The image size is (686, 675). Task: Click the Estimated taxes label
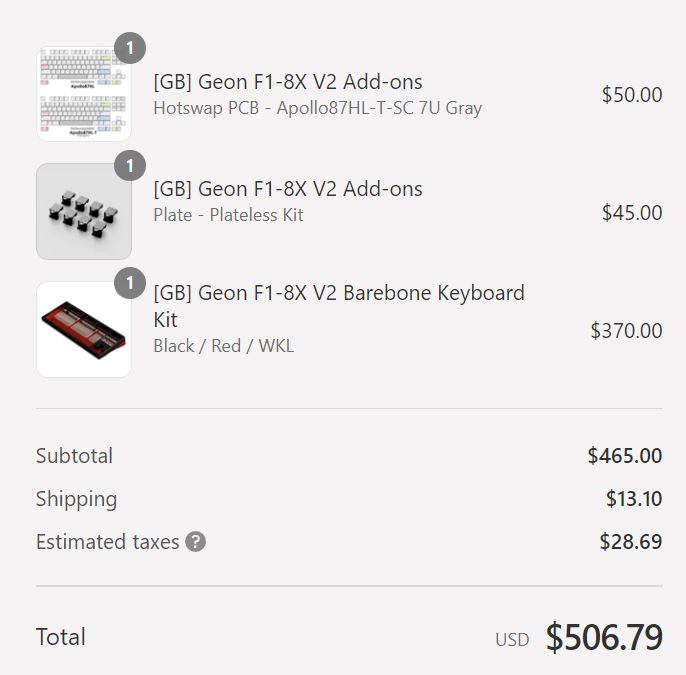tap(107, 542)
